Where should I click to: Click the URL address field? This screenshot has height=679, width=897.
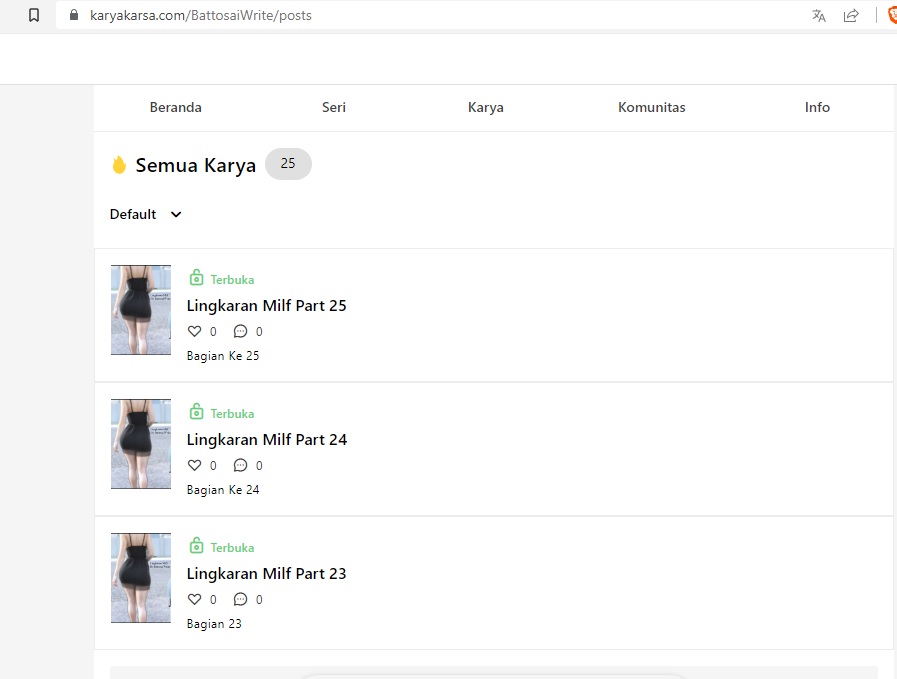click(x=429, y=15)
